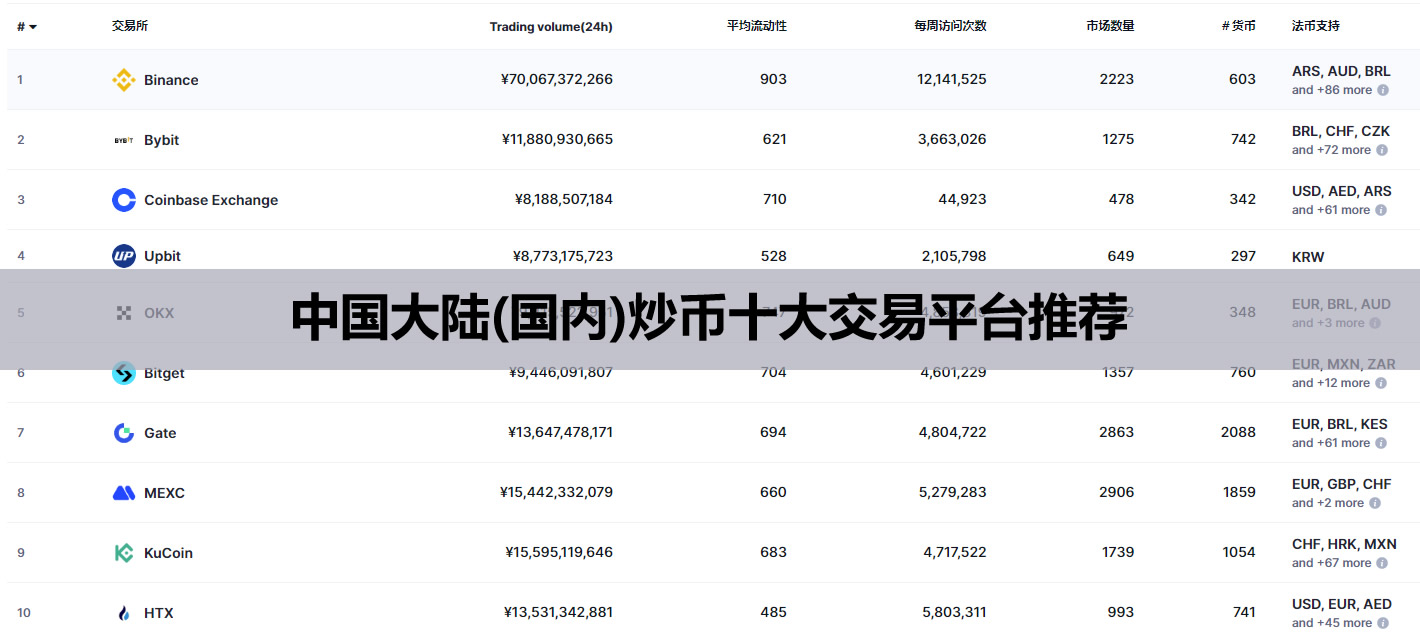Screen dimensions: 1420x639
Task: Click the Upbit logo icon
Action: click(x=124, y=256)
